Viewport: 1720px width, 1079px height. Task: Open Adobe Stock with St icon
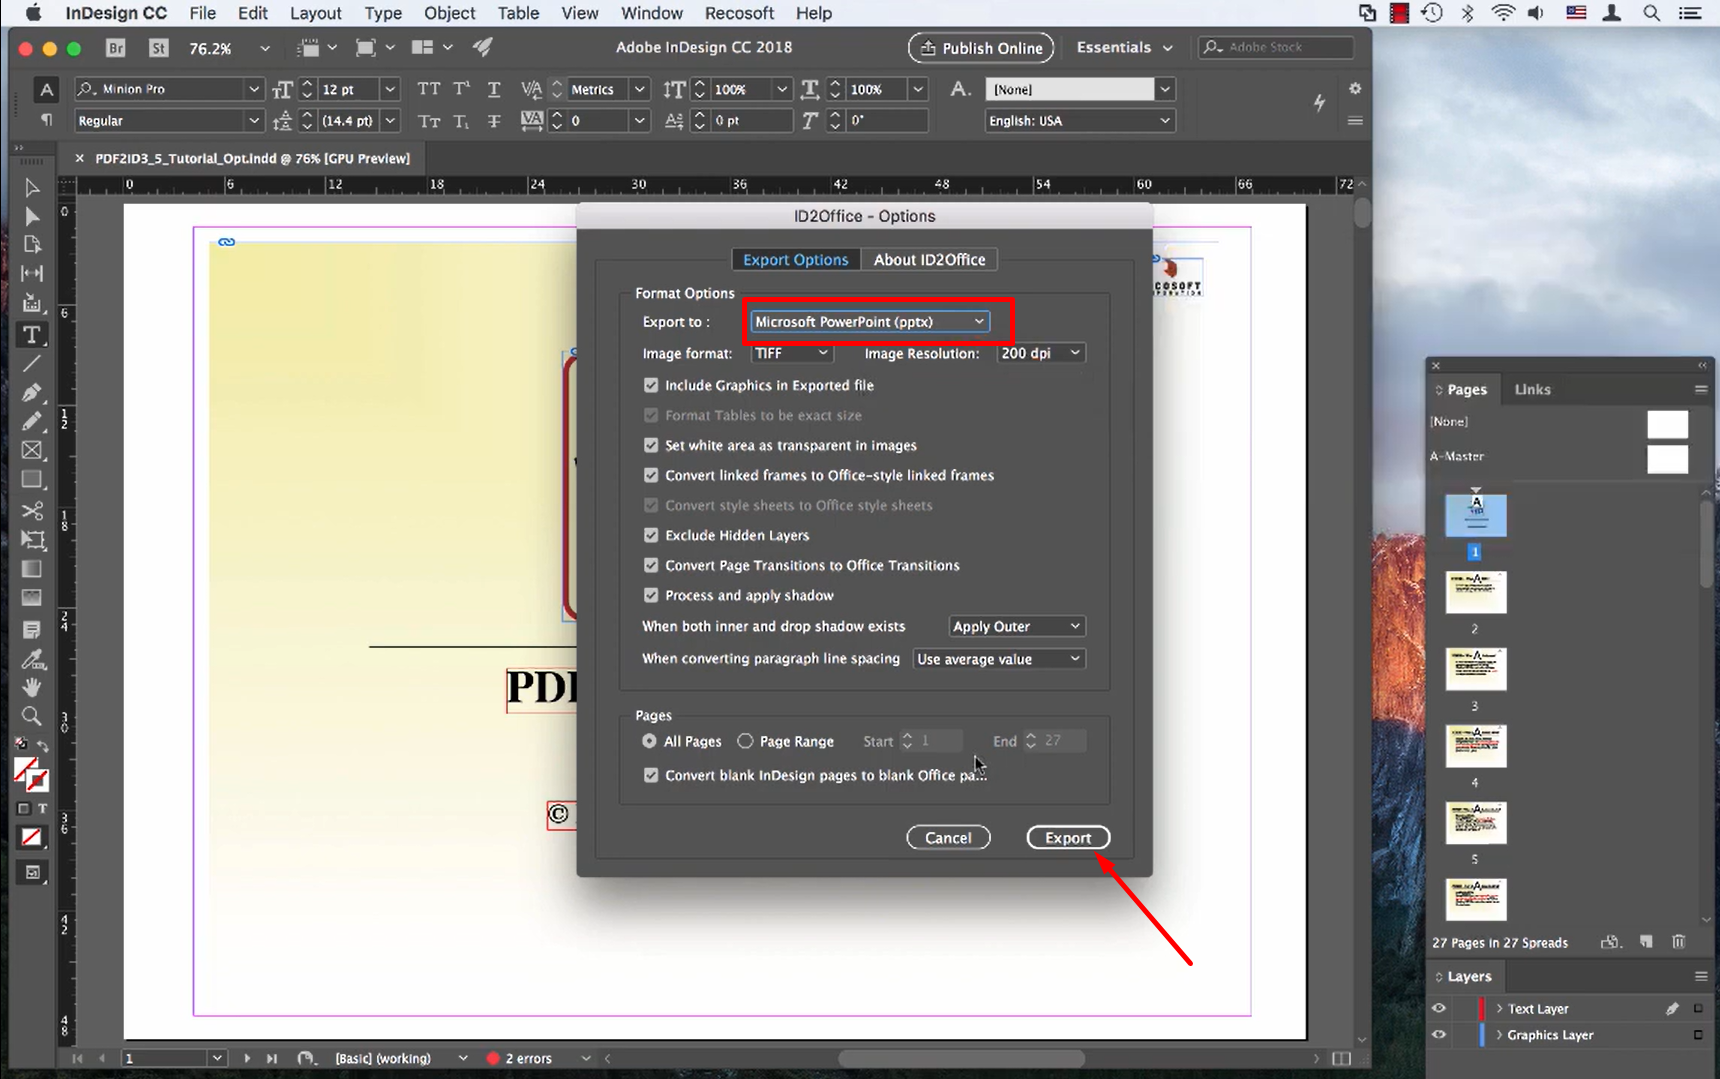pos(159,48)
